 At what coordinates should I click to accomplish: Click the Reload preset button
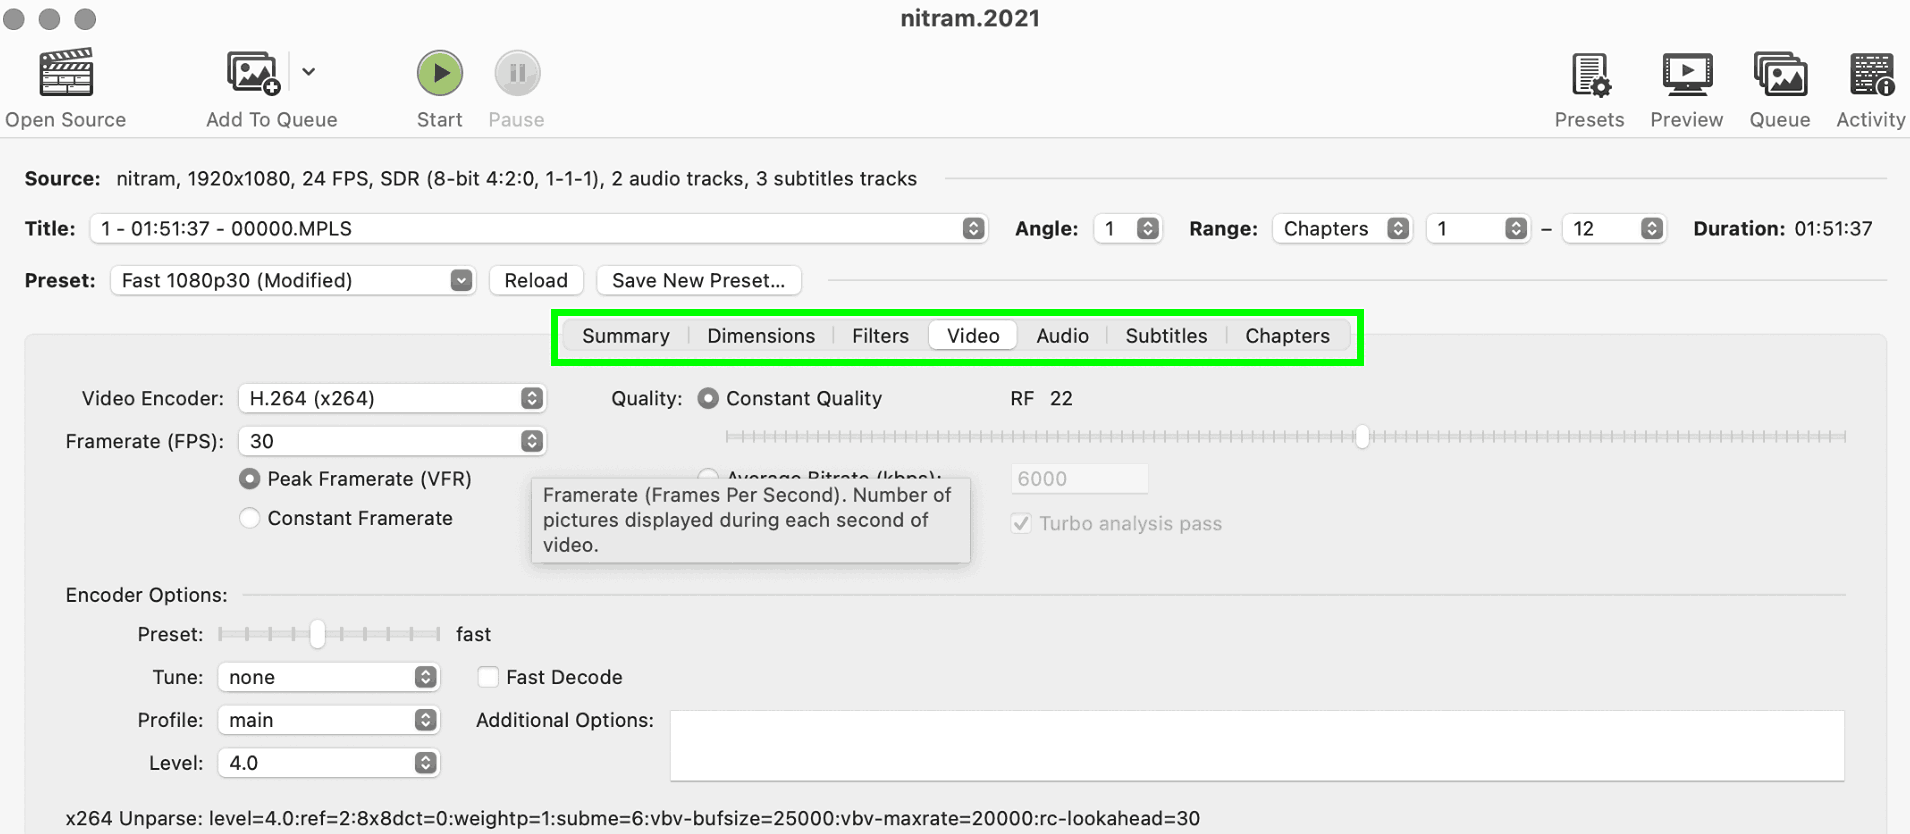tap(536, 280)
